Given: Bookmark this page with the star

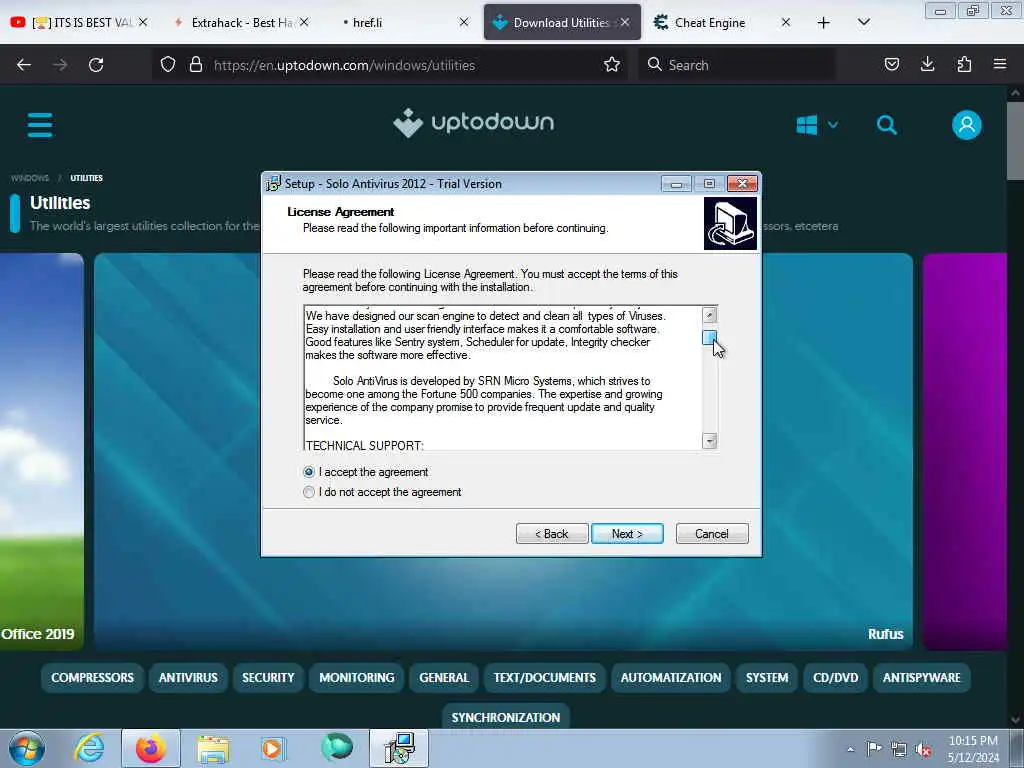Looking at the screenshot, I should click(x=612, y=65).
